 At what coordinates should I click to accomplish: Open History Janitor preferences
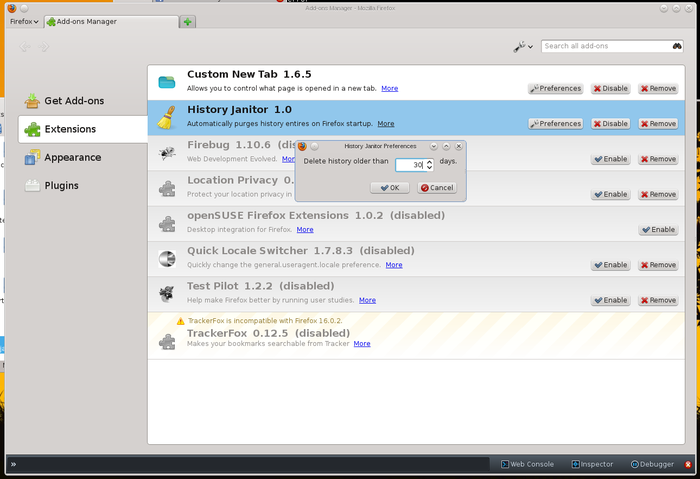click(x=555, y=124)
